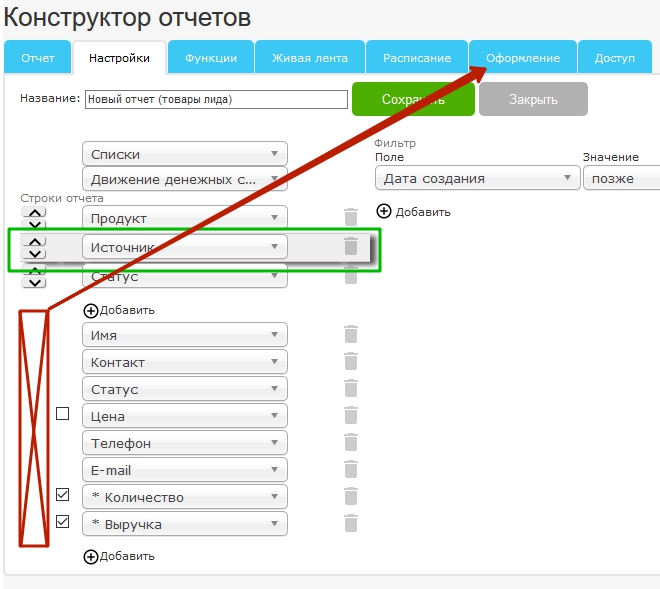Toggle the checkbox beside * Выручка

coord(62,522)
